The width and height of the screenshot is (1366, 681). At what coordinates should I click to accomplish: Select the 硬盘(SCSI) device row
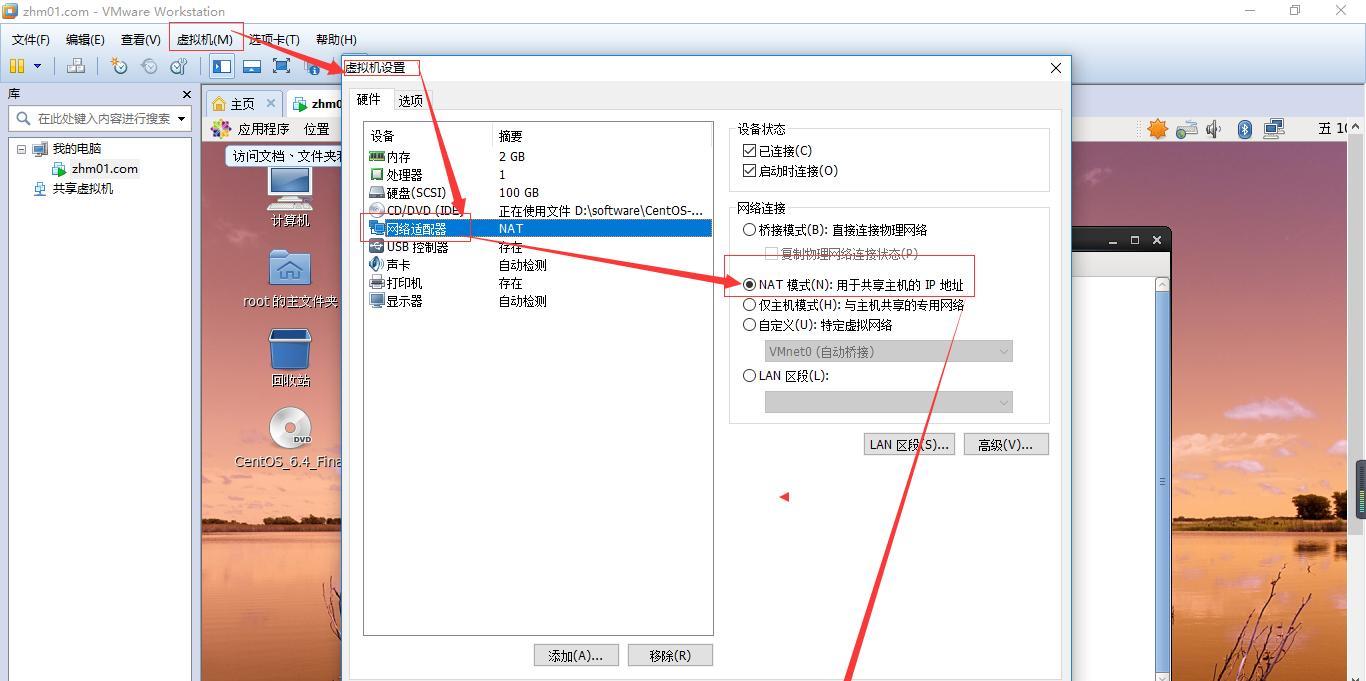pos(539,192)
